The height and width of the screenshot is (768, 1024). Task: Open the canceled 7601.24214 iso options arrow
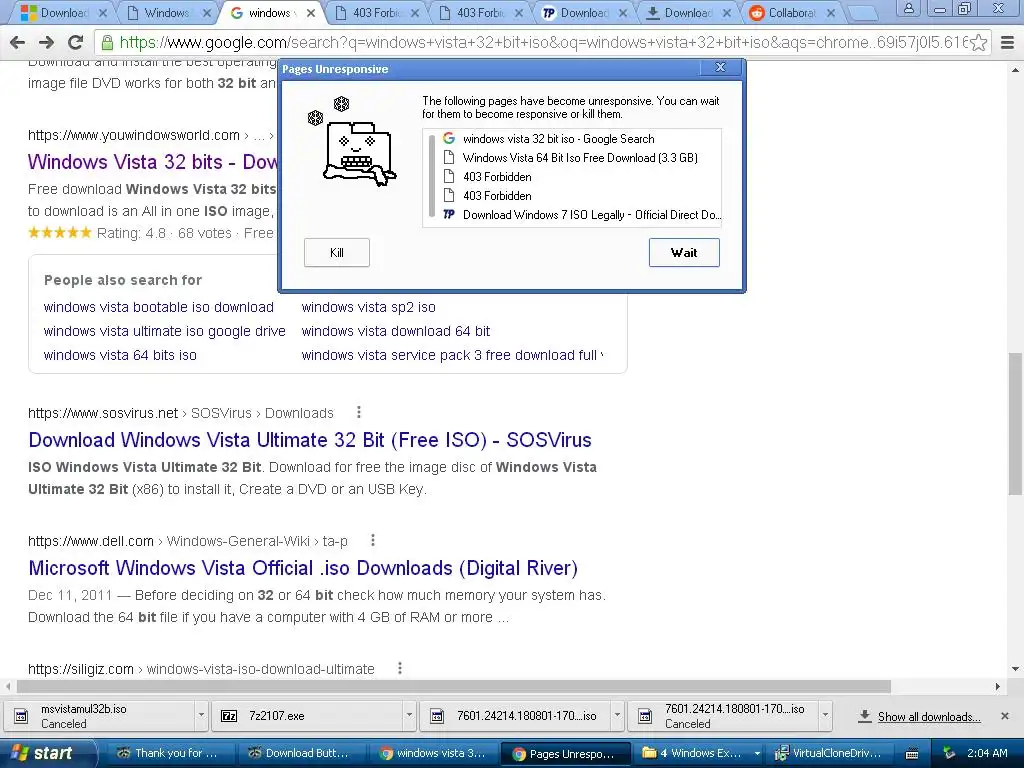click(x=825, y=716)
